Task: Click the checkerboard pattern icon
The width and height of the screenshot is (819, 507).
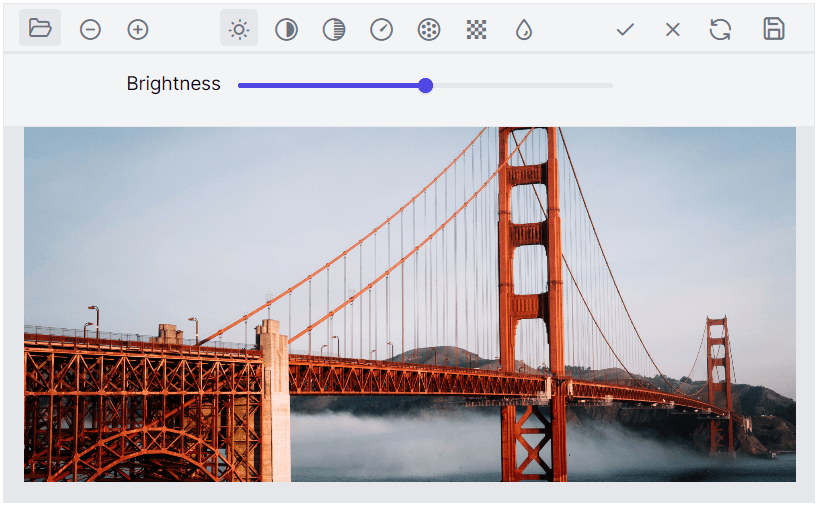Action: [477, 30]
